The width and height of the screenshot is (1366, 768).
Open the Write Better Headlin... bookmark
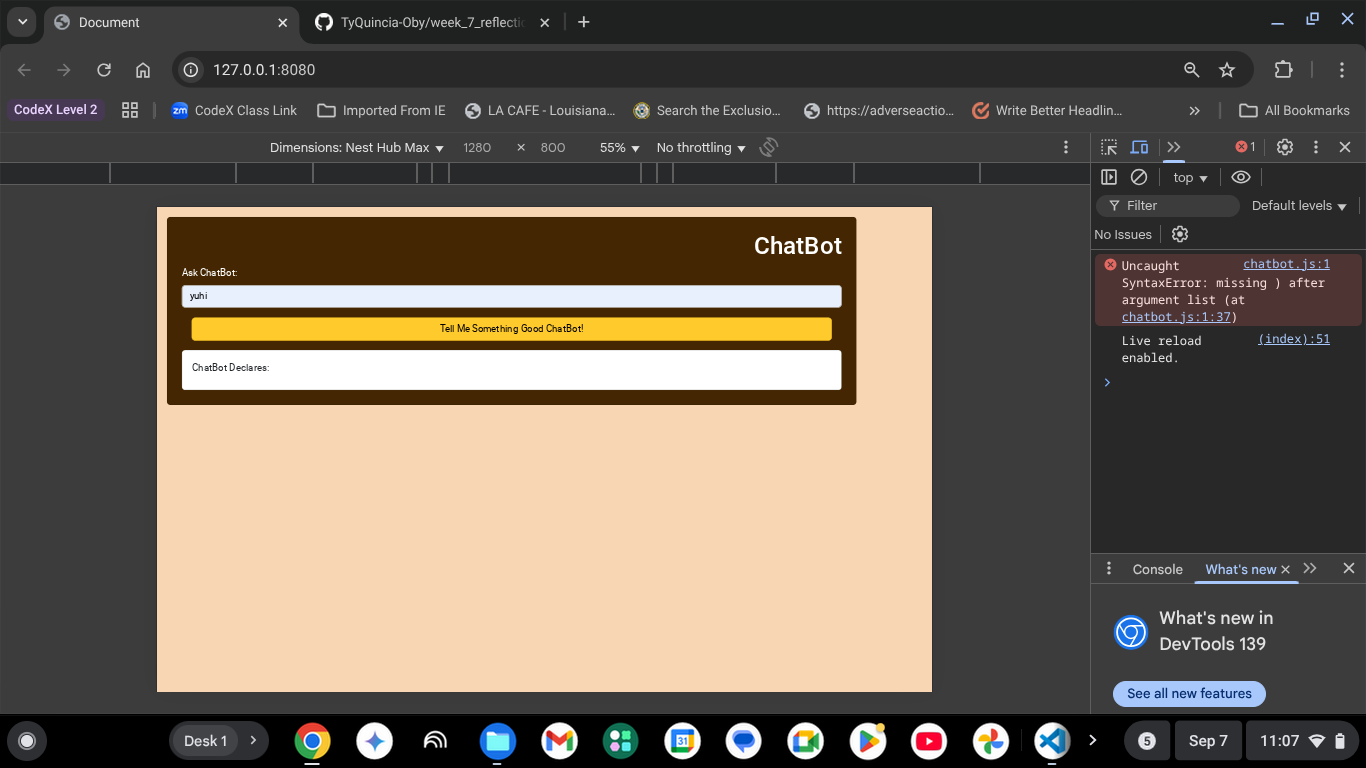[1047, 111]
